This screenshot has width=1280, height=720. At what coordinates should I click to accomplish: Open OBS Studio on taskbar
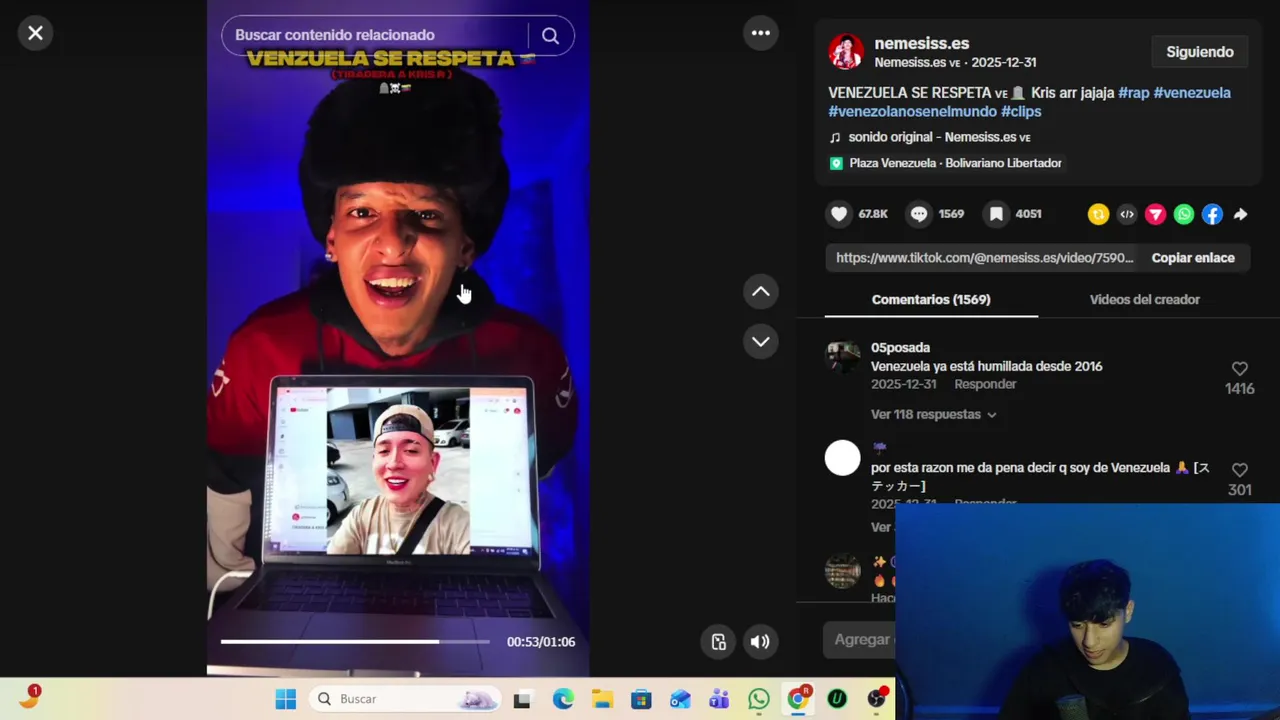(x=877, y=699)
